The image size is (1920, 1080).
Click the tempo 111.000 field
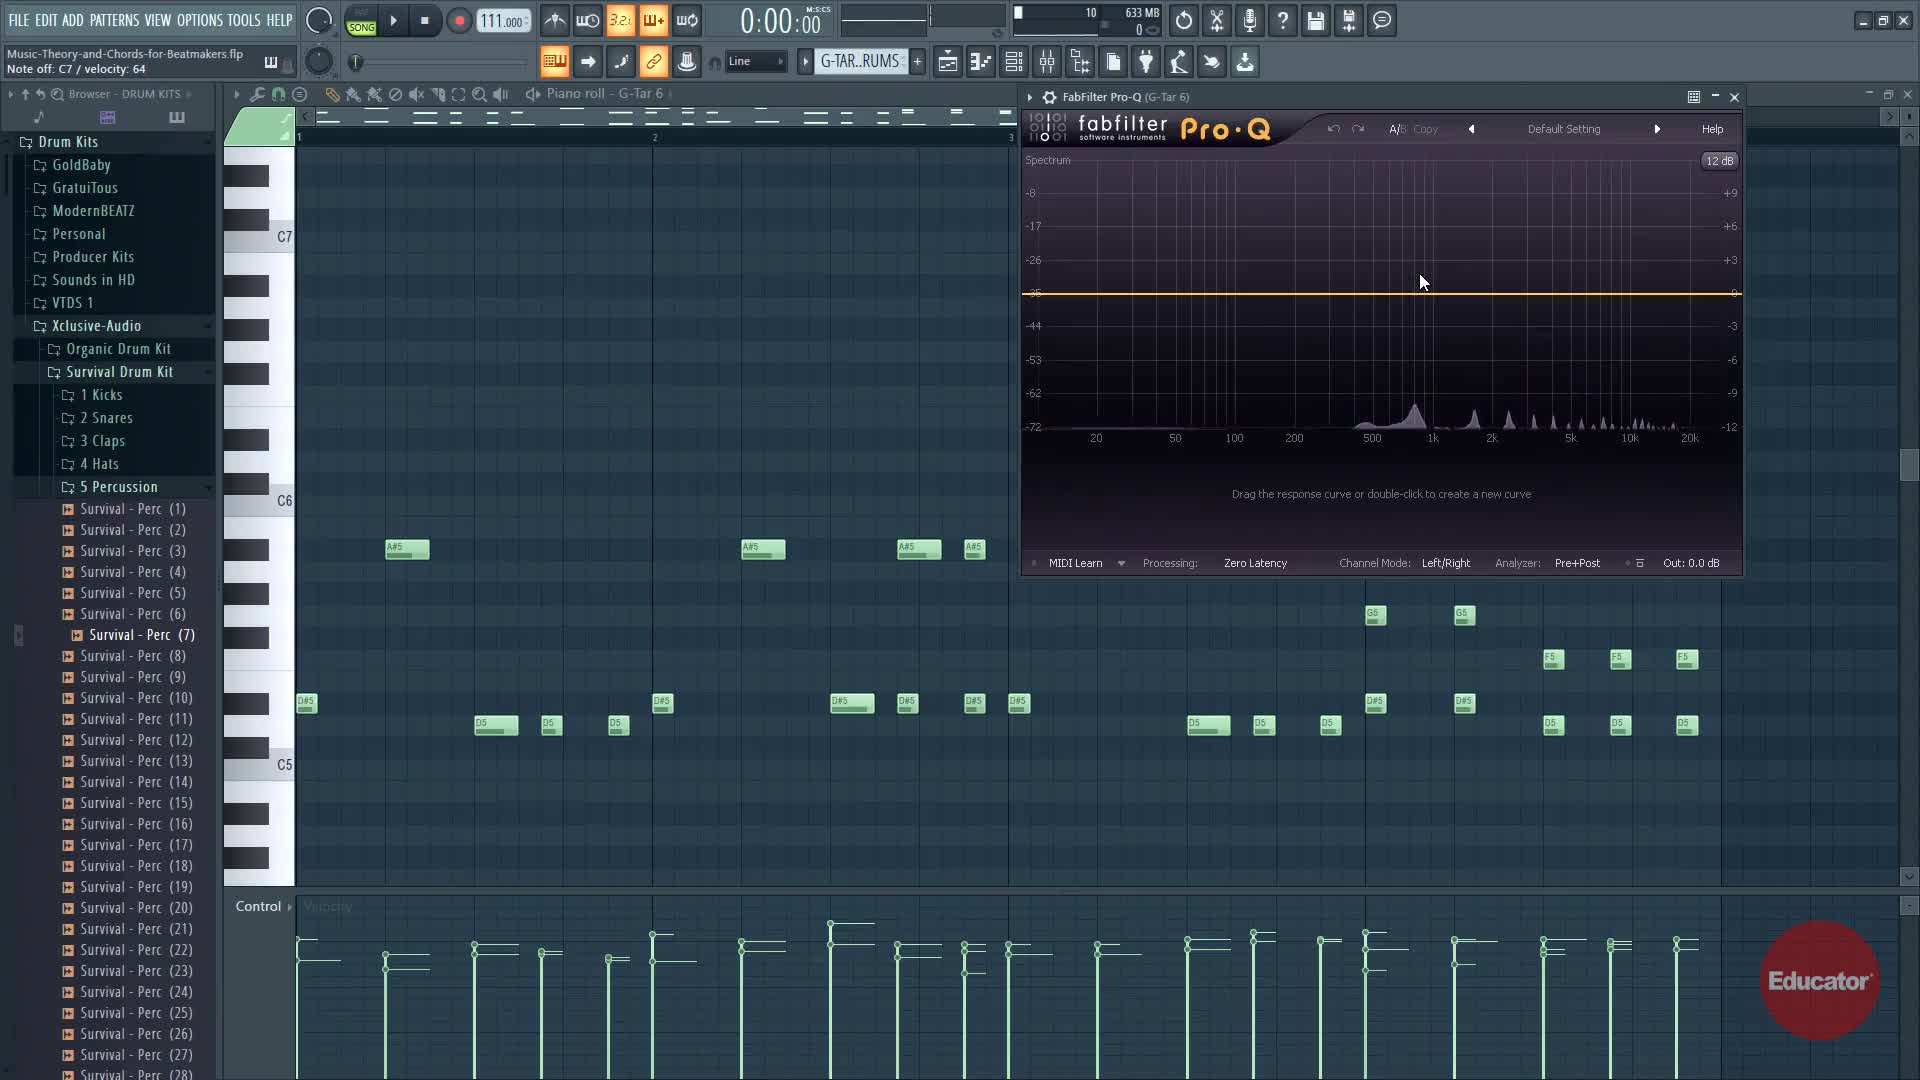(502, 21)
